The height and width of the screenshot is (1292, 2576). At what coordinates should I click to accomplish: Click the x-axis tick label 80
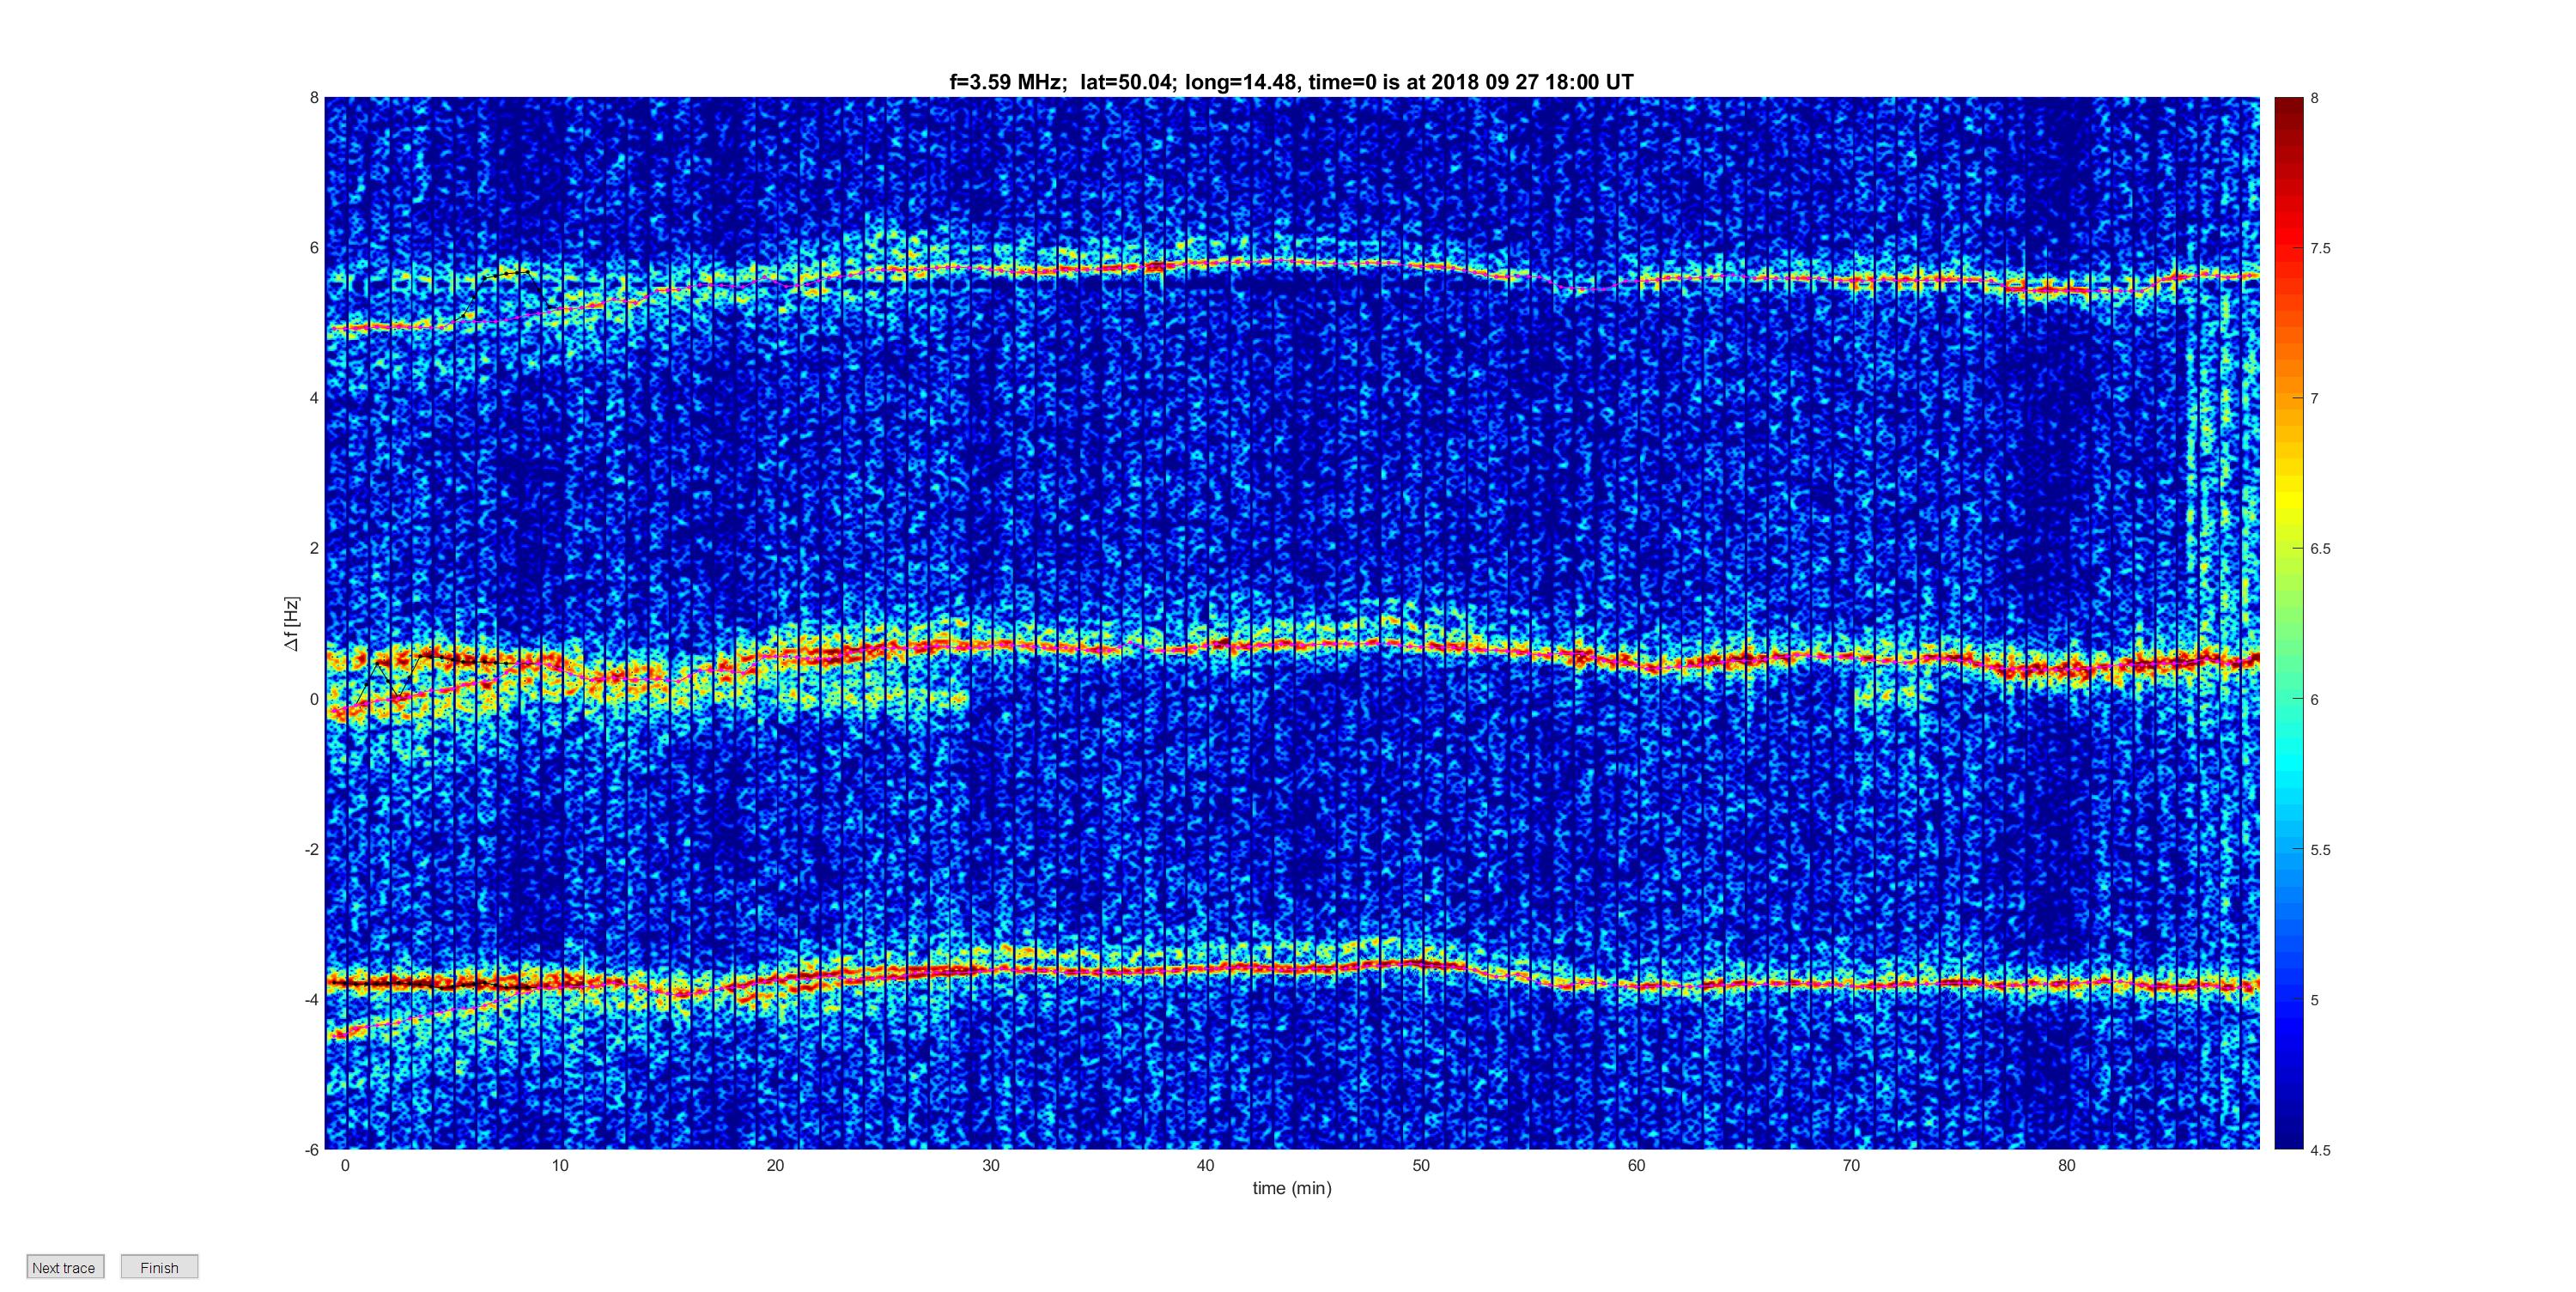(2067, 1165)
